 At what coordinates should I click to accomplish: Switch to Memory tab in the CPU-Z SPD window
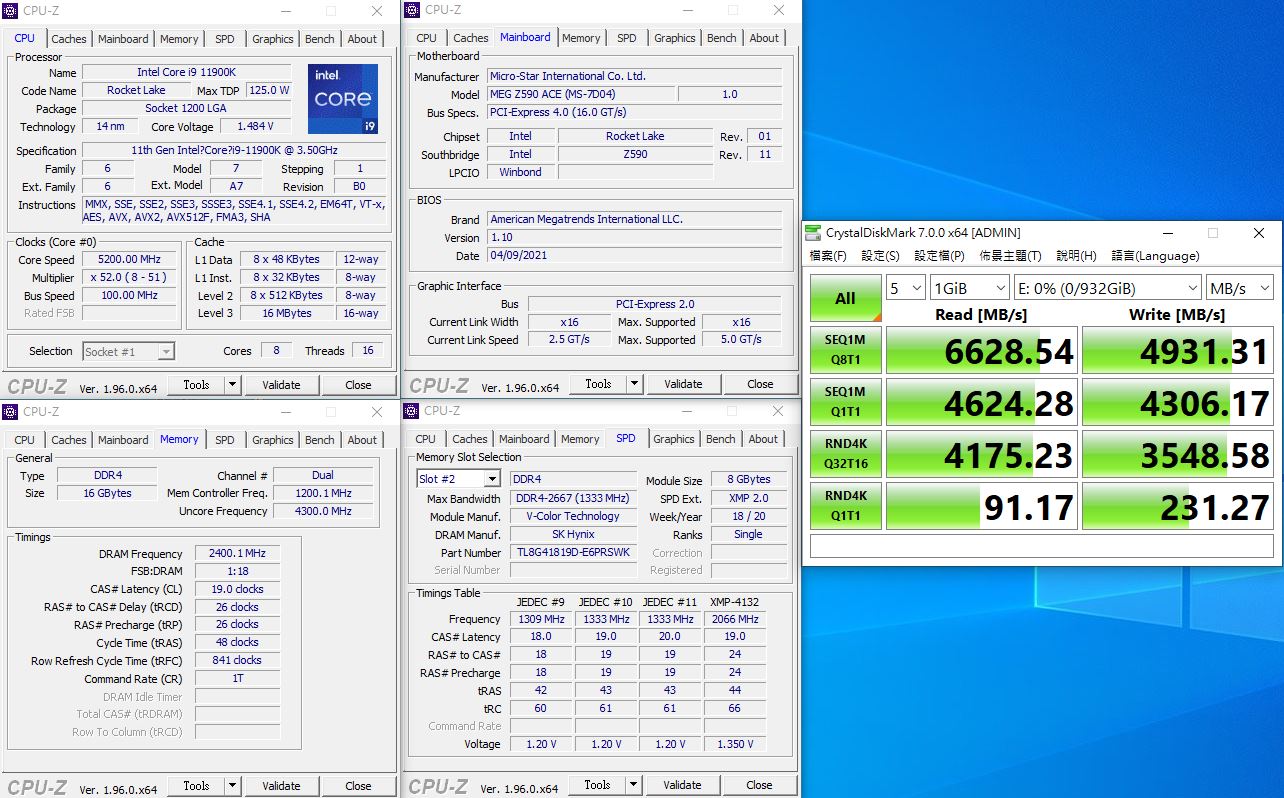point(580,439)
